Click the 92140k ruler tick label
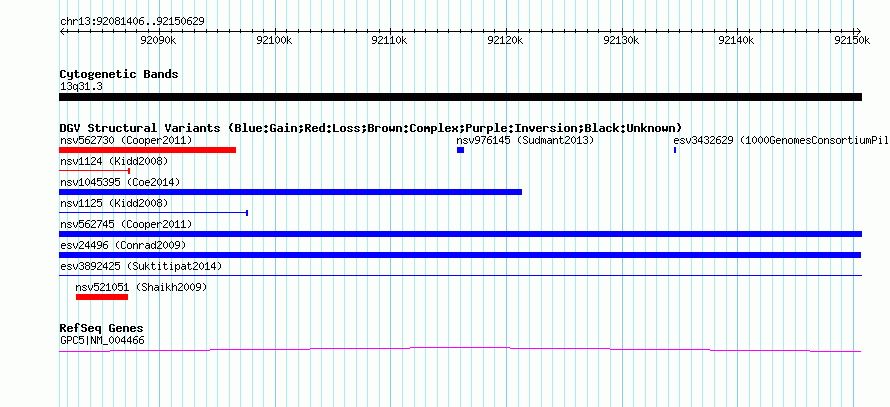890x407 pixels. click(x=737, y=40)
